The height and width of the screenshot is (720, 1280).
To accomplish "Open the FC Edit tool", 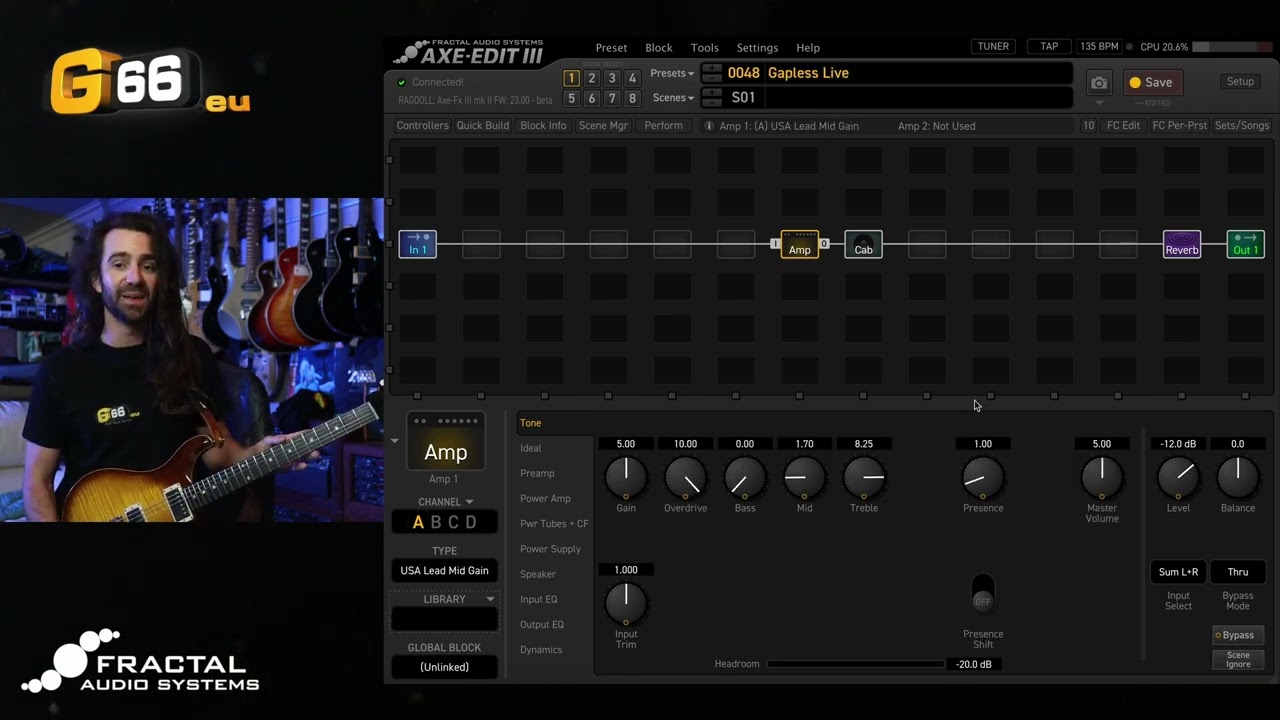I will [1123, 126].
